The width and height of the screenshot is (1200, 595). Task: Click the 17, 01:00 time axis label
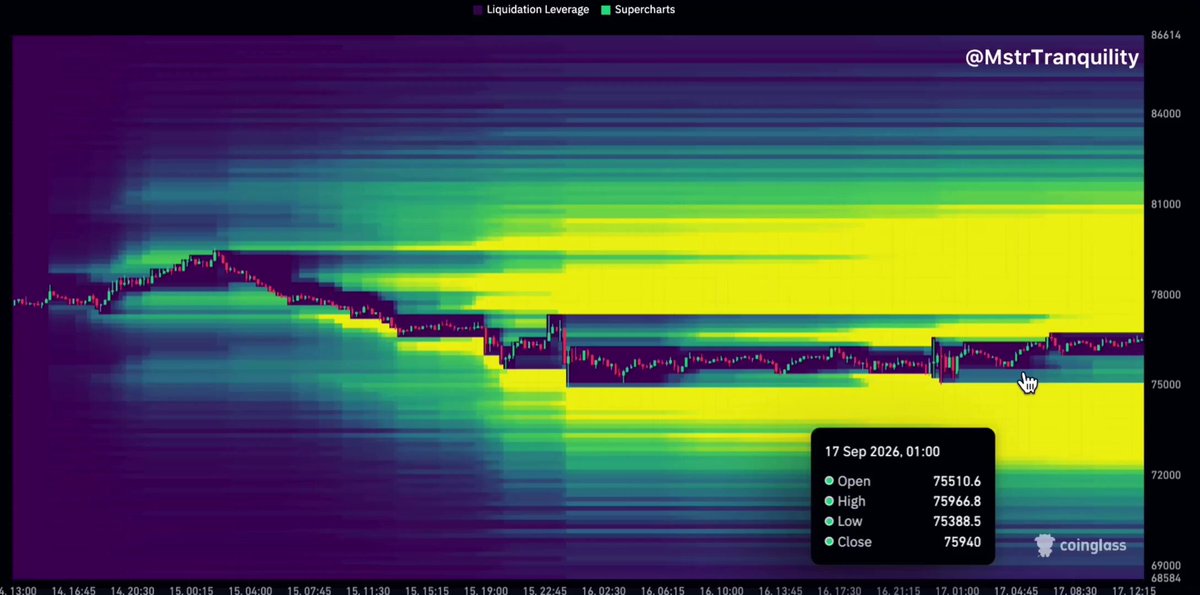pos(957,590)
